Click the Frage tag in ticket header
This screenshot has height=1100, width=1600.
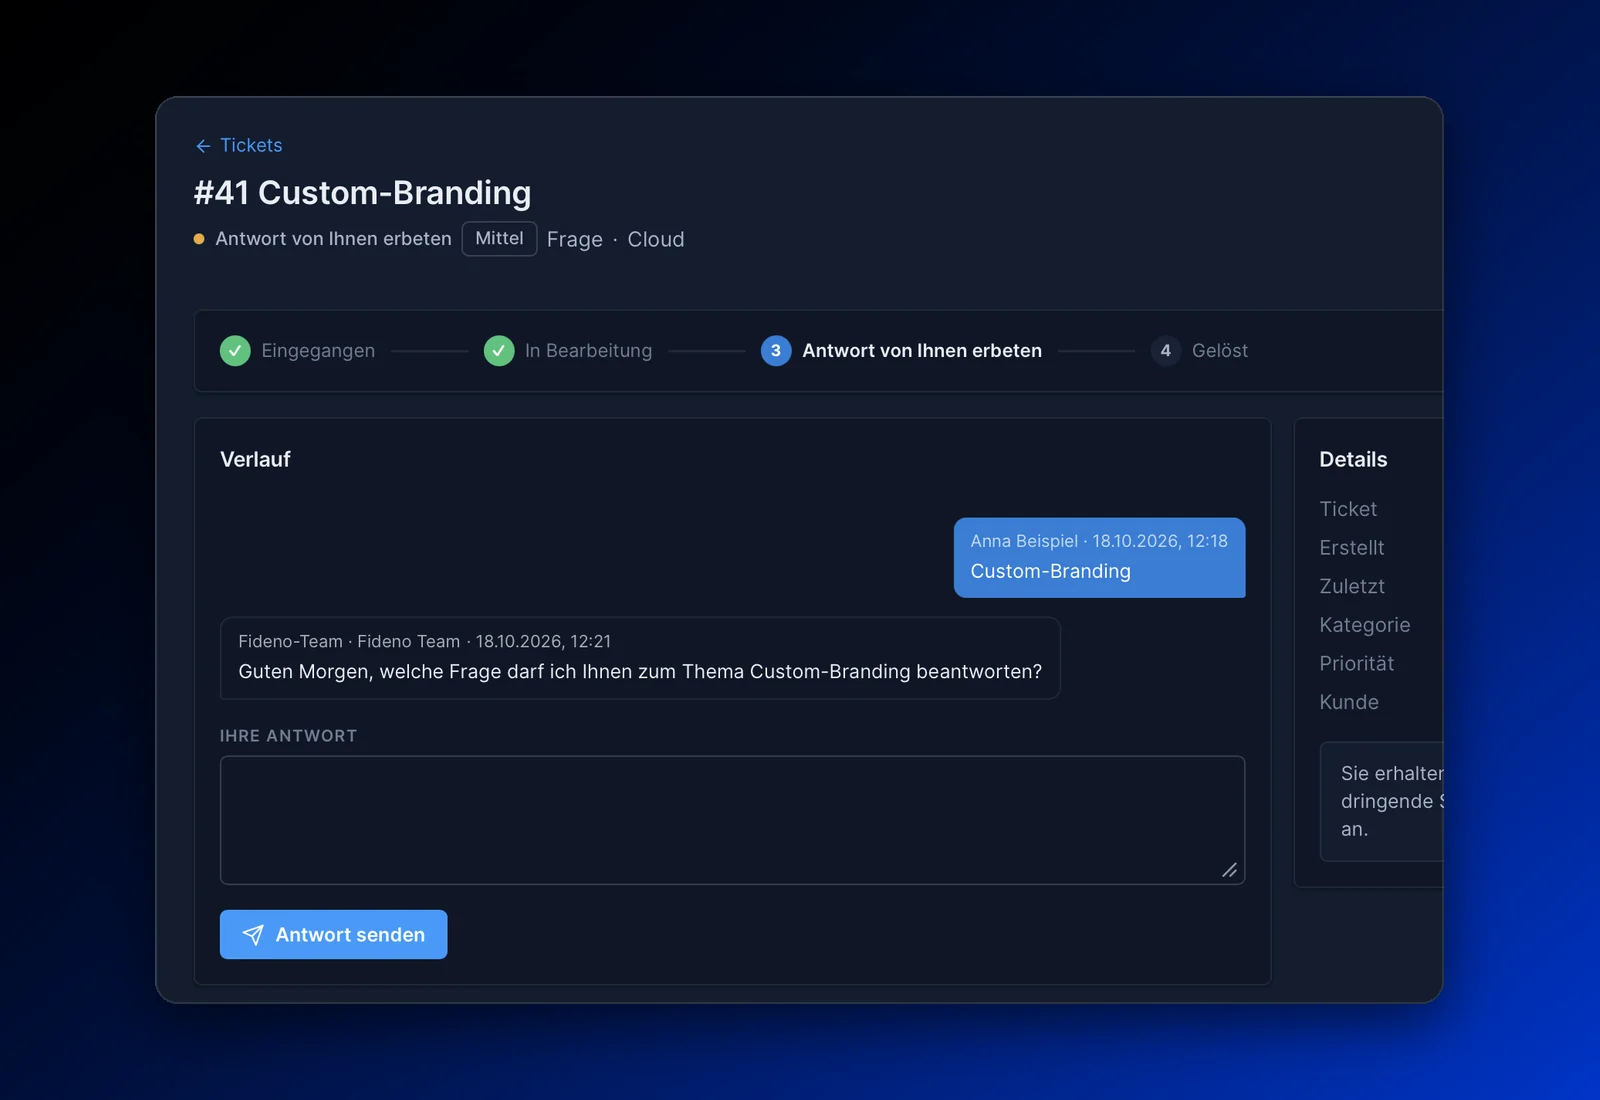[575, 240]
